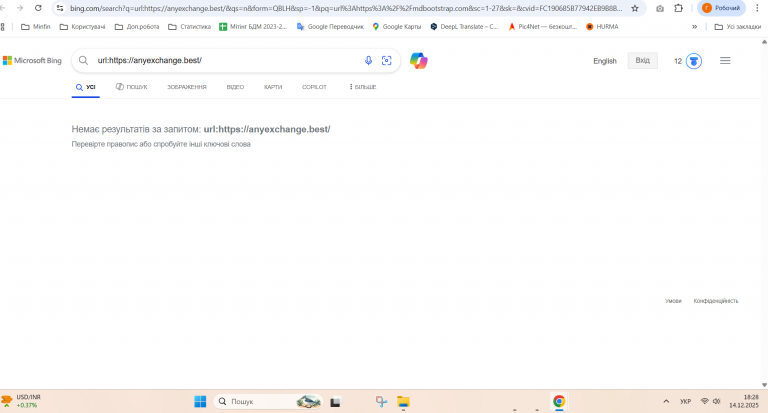This screenshot has height=413, width=768.
Task: Open Copilot via the colorful icon
Action: coord(419,61)
